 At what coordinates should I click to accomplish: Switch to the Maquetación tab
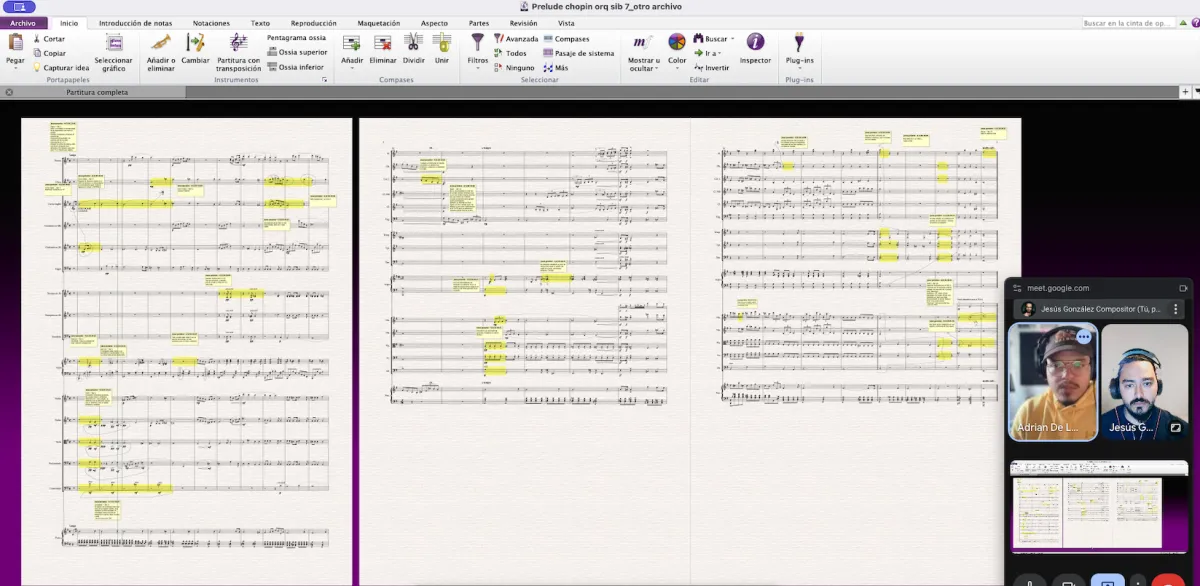coord(379,22)
